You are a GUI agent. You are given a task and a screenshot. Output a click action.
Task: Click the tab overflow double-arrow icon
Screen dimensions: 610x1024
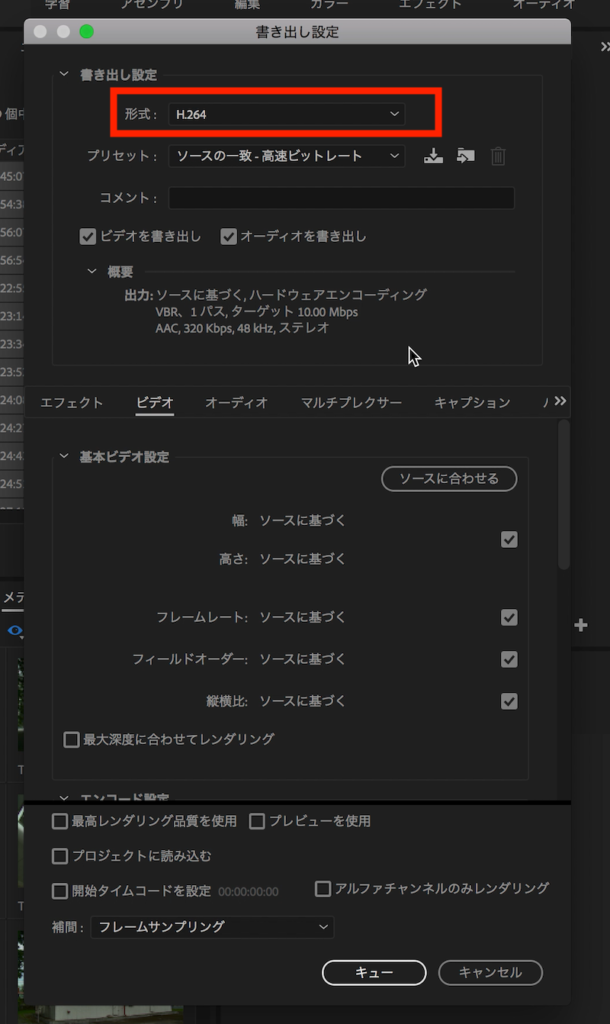560,401
